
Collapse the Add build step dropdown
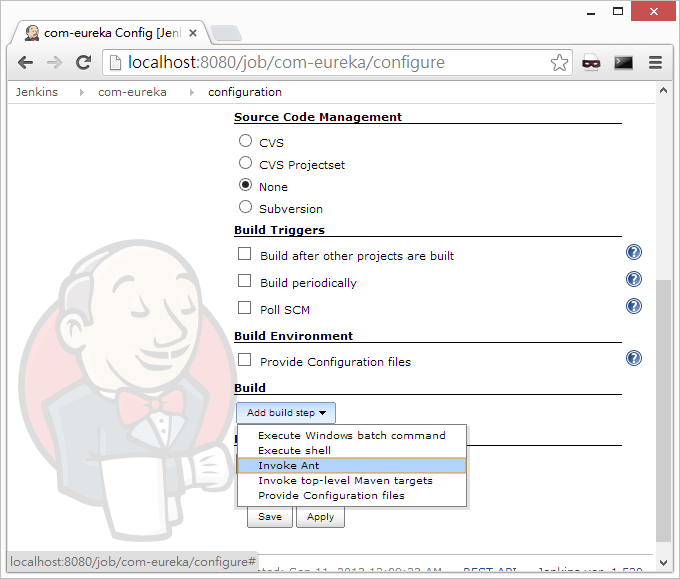(286, 413)
